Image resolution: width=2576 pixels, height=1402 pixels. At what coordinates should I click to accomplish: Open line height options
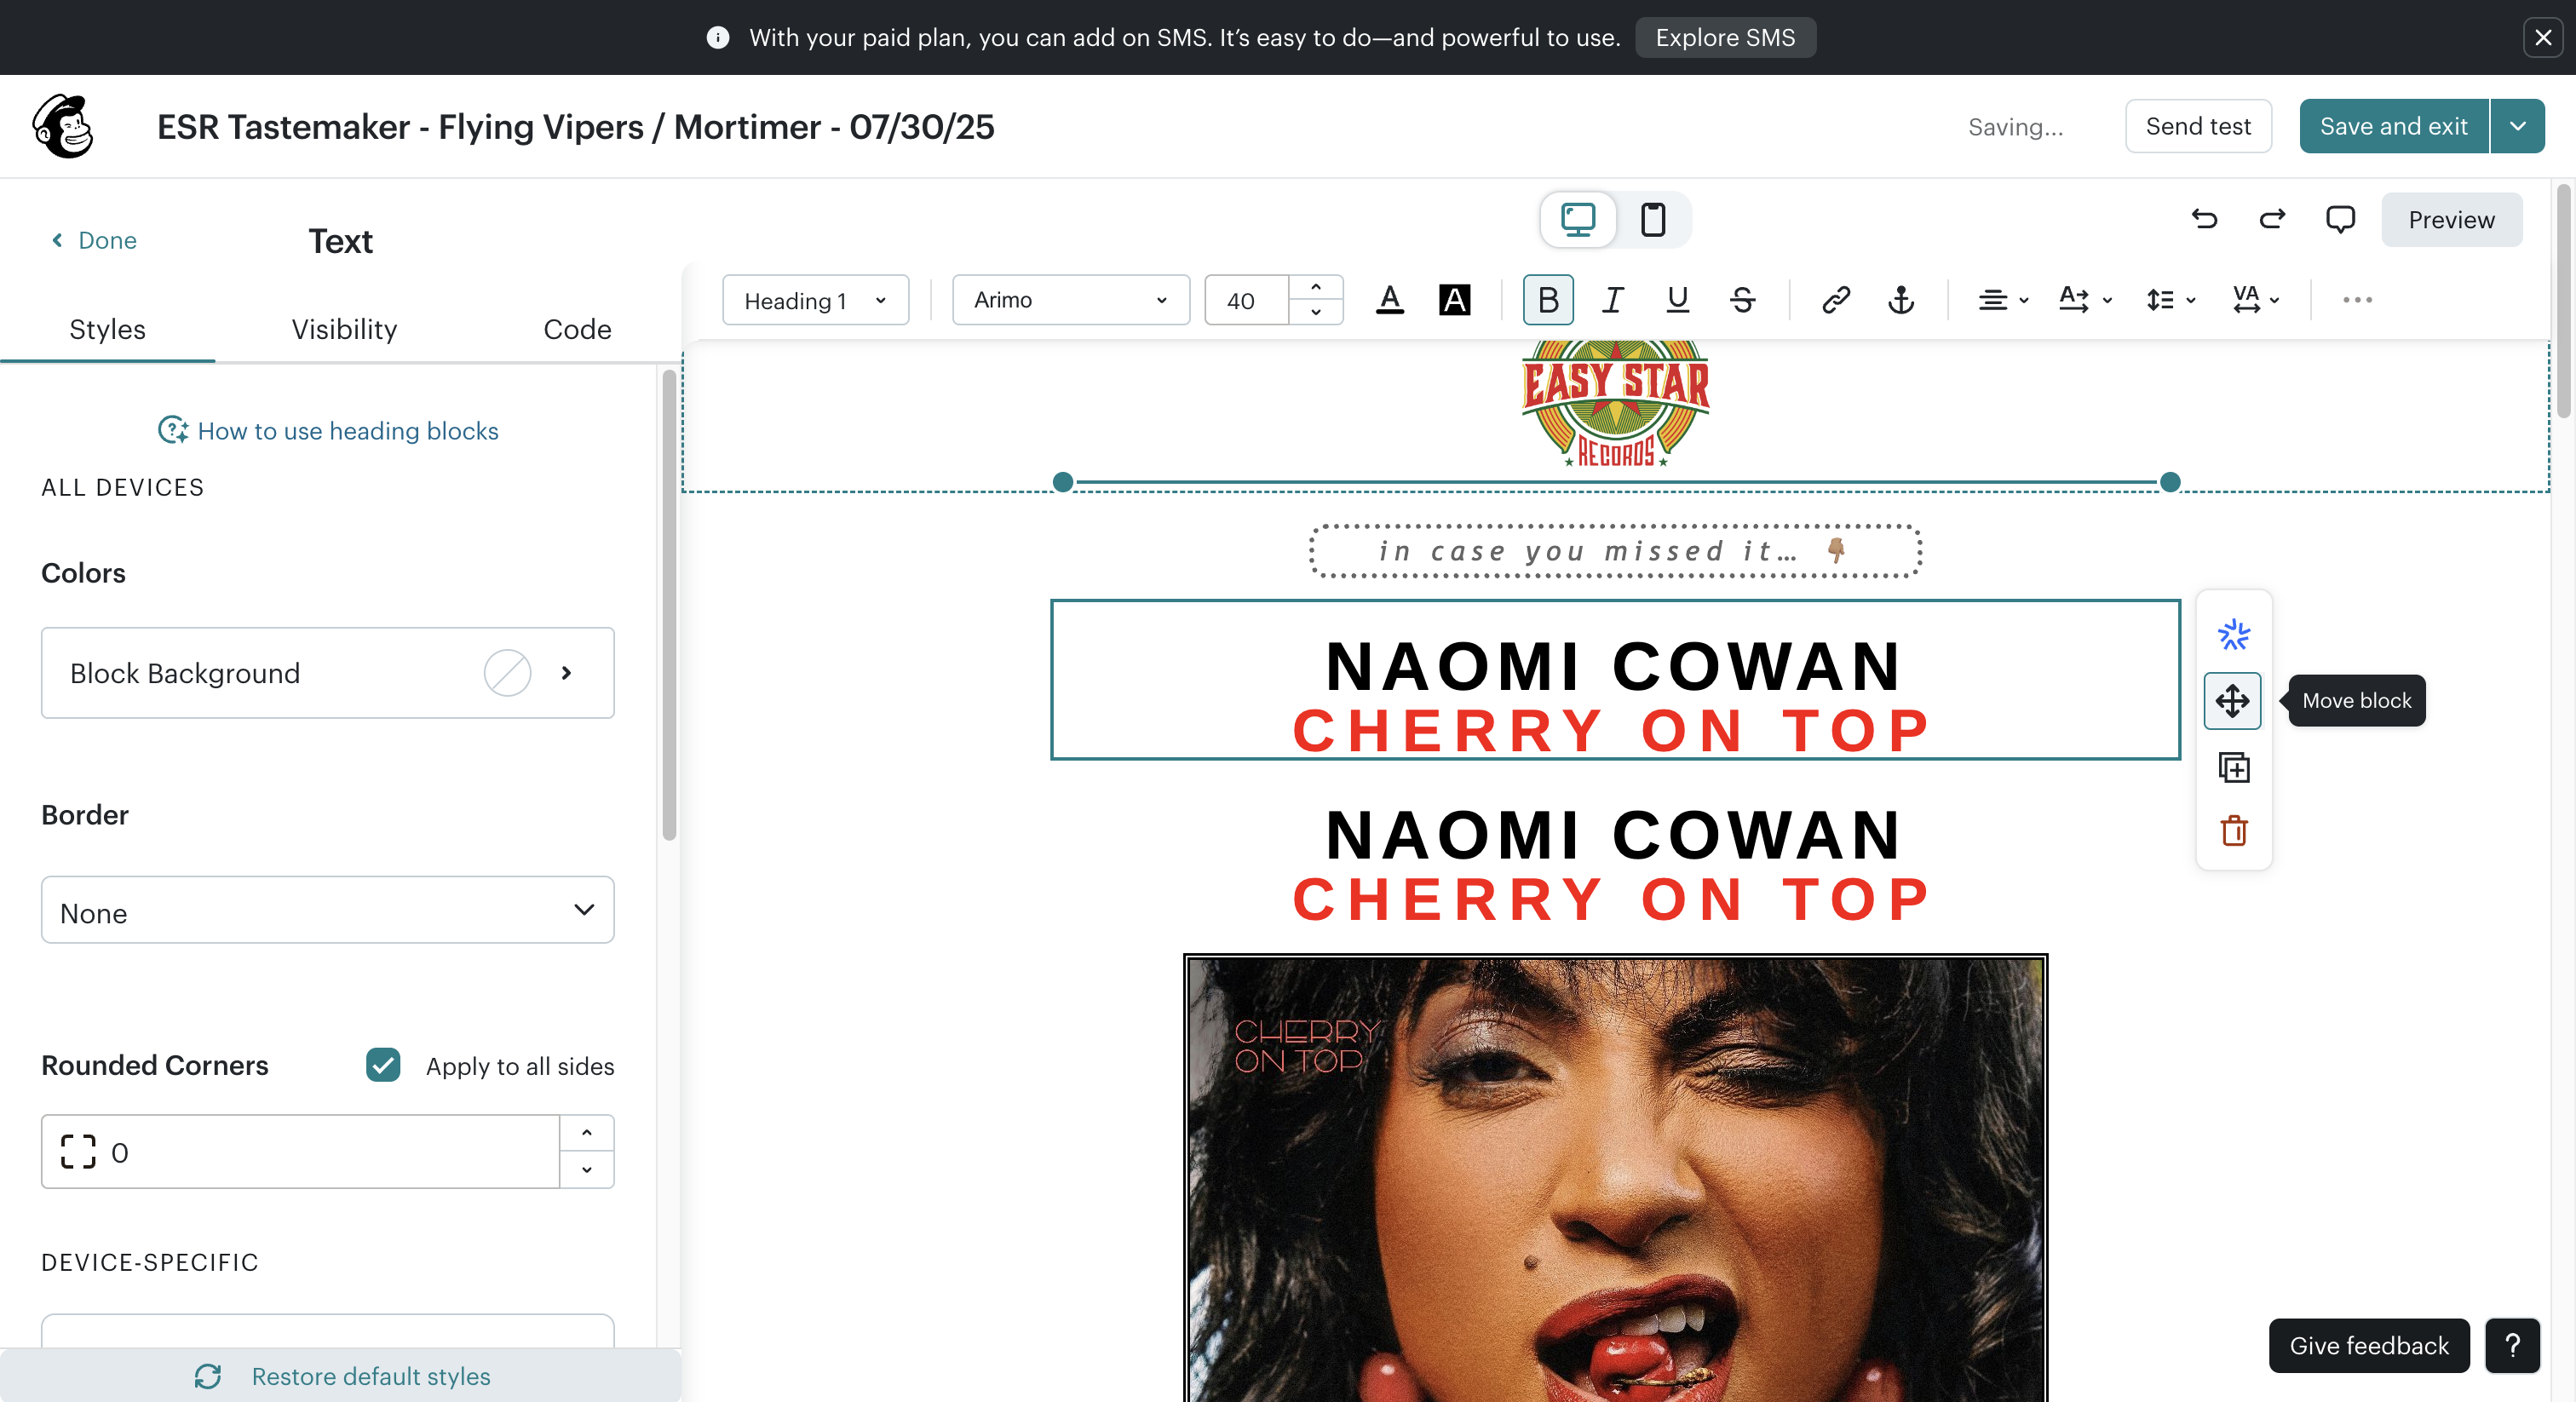coord(2171,300)
